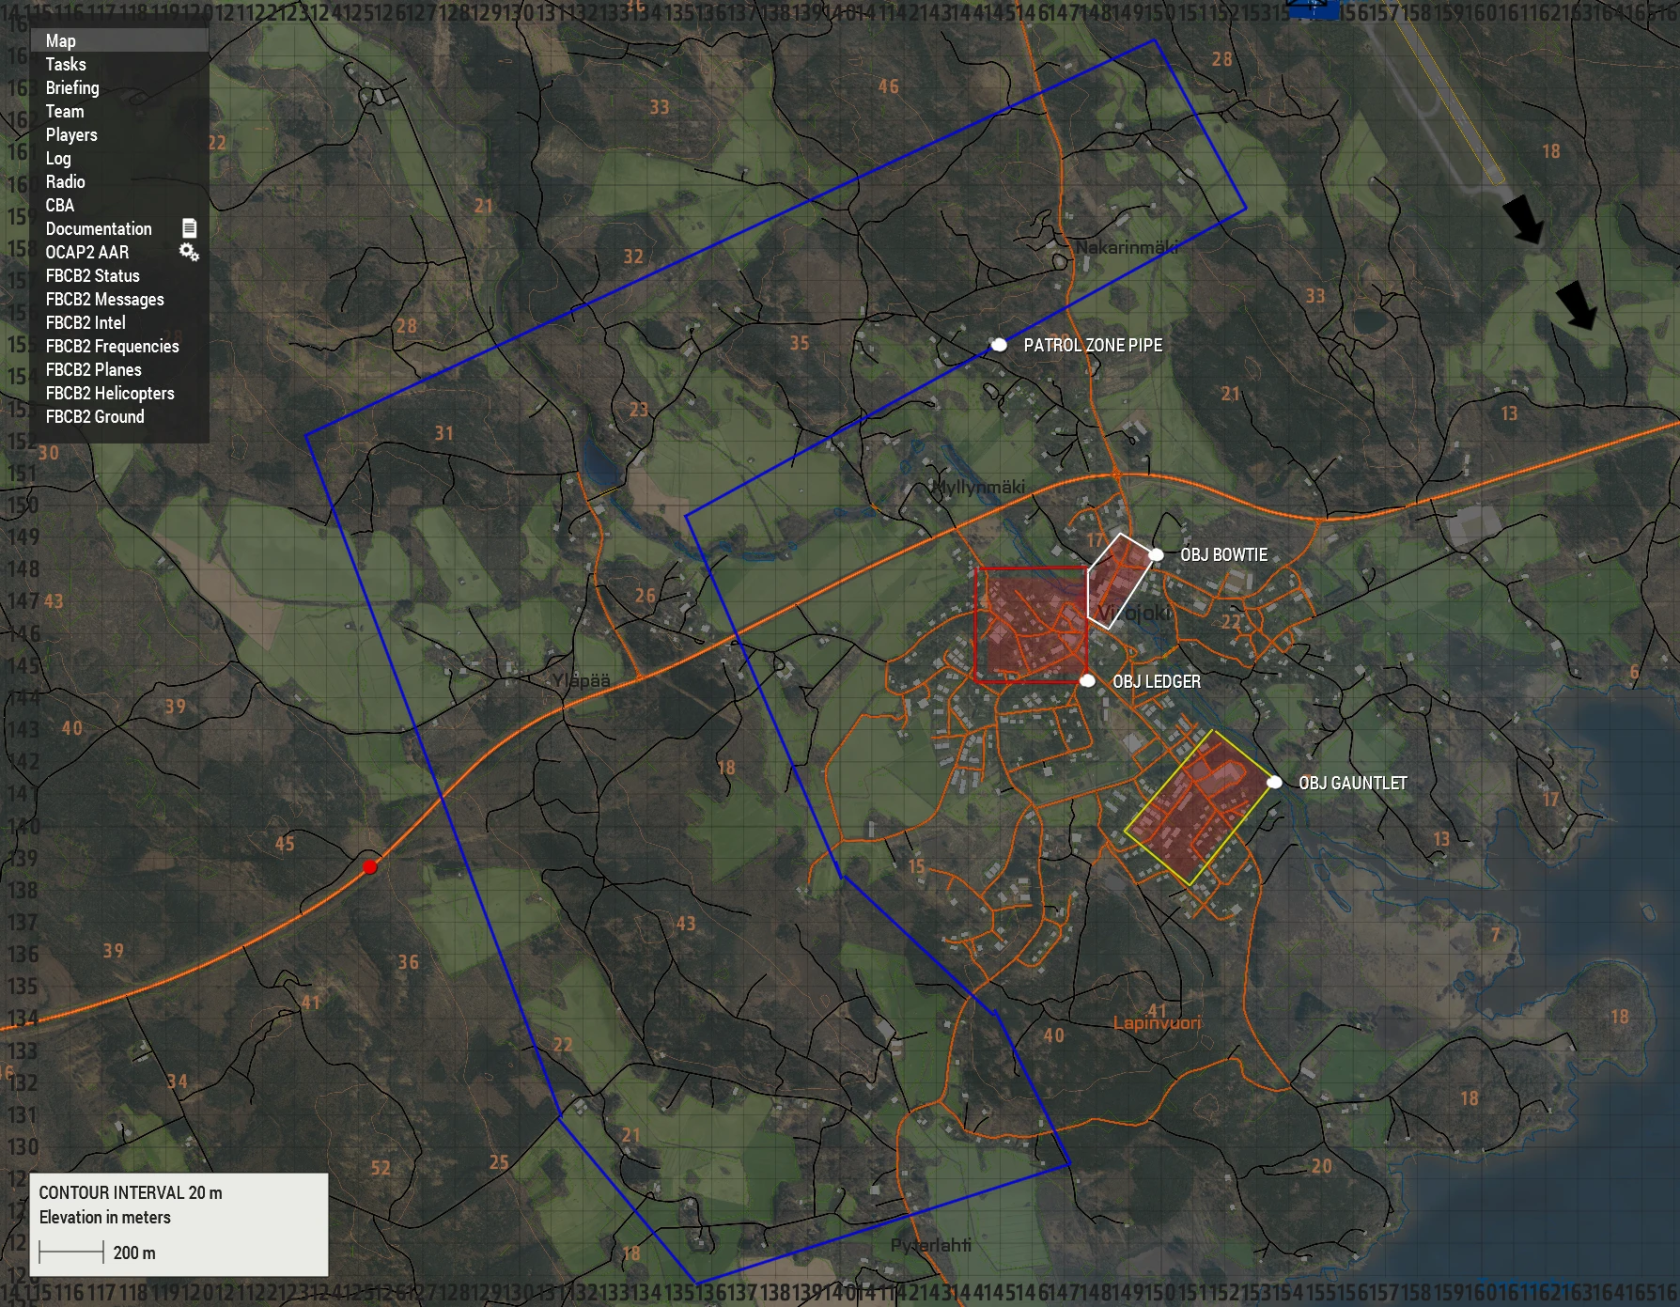Screen dimensions: 1680x1307
Task: Click the gears icon beside OCAP2 AAR
Action: pos(188,252)
